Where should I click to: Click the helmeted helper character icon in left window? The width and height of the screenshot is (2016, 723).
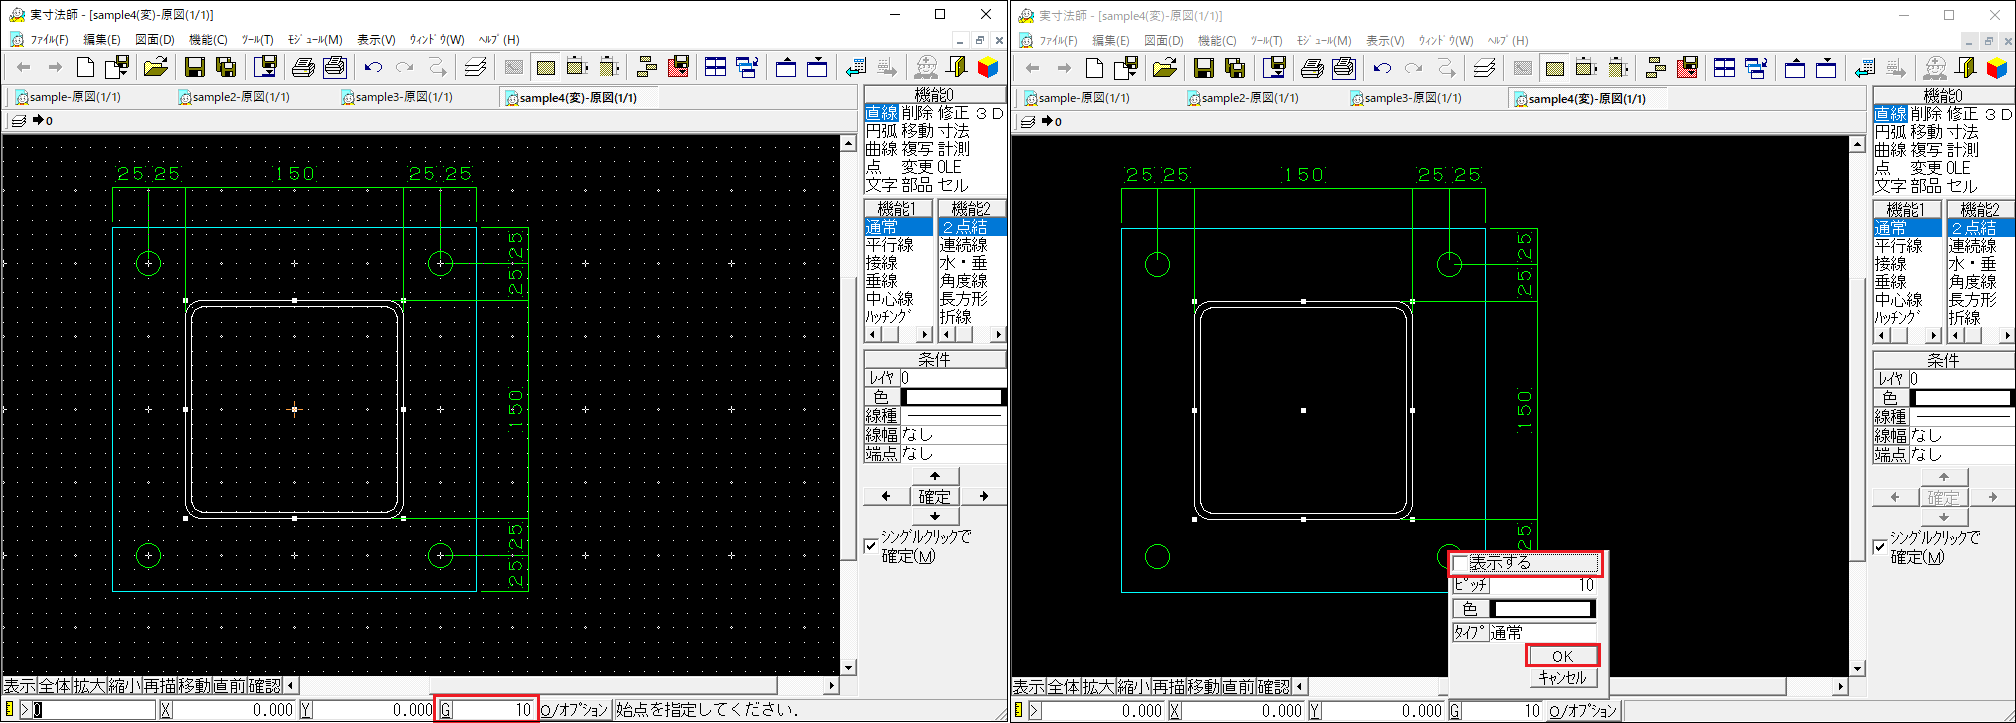926,67
